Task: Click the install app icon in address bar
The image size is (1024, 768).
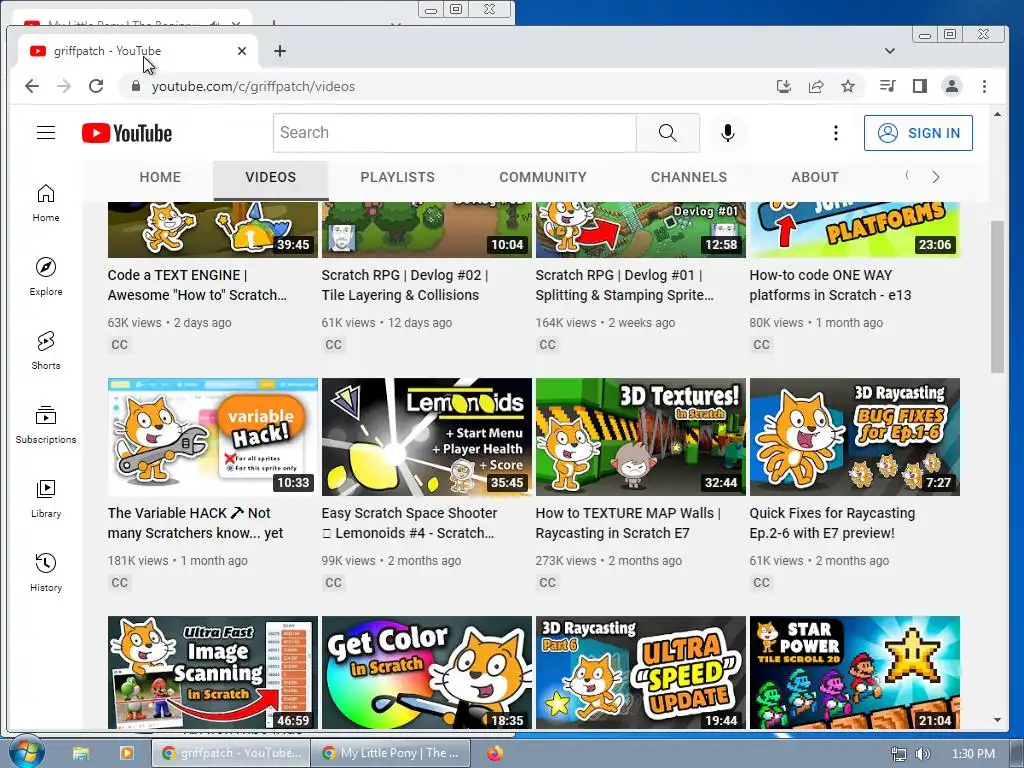Action: [x=784, y=86]
